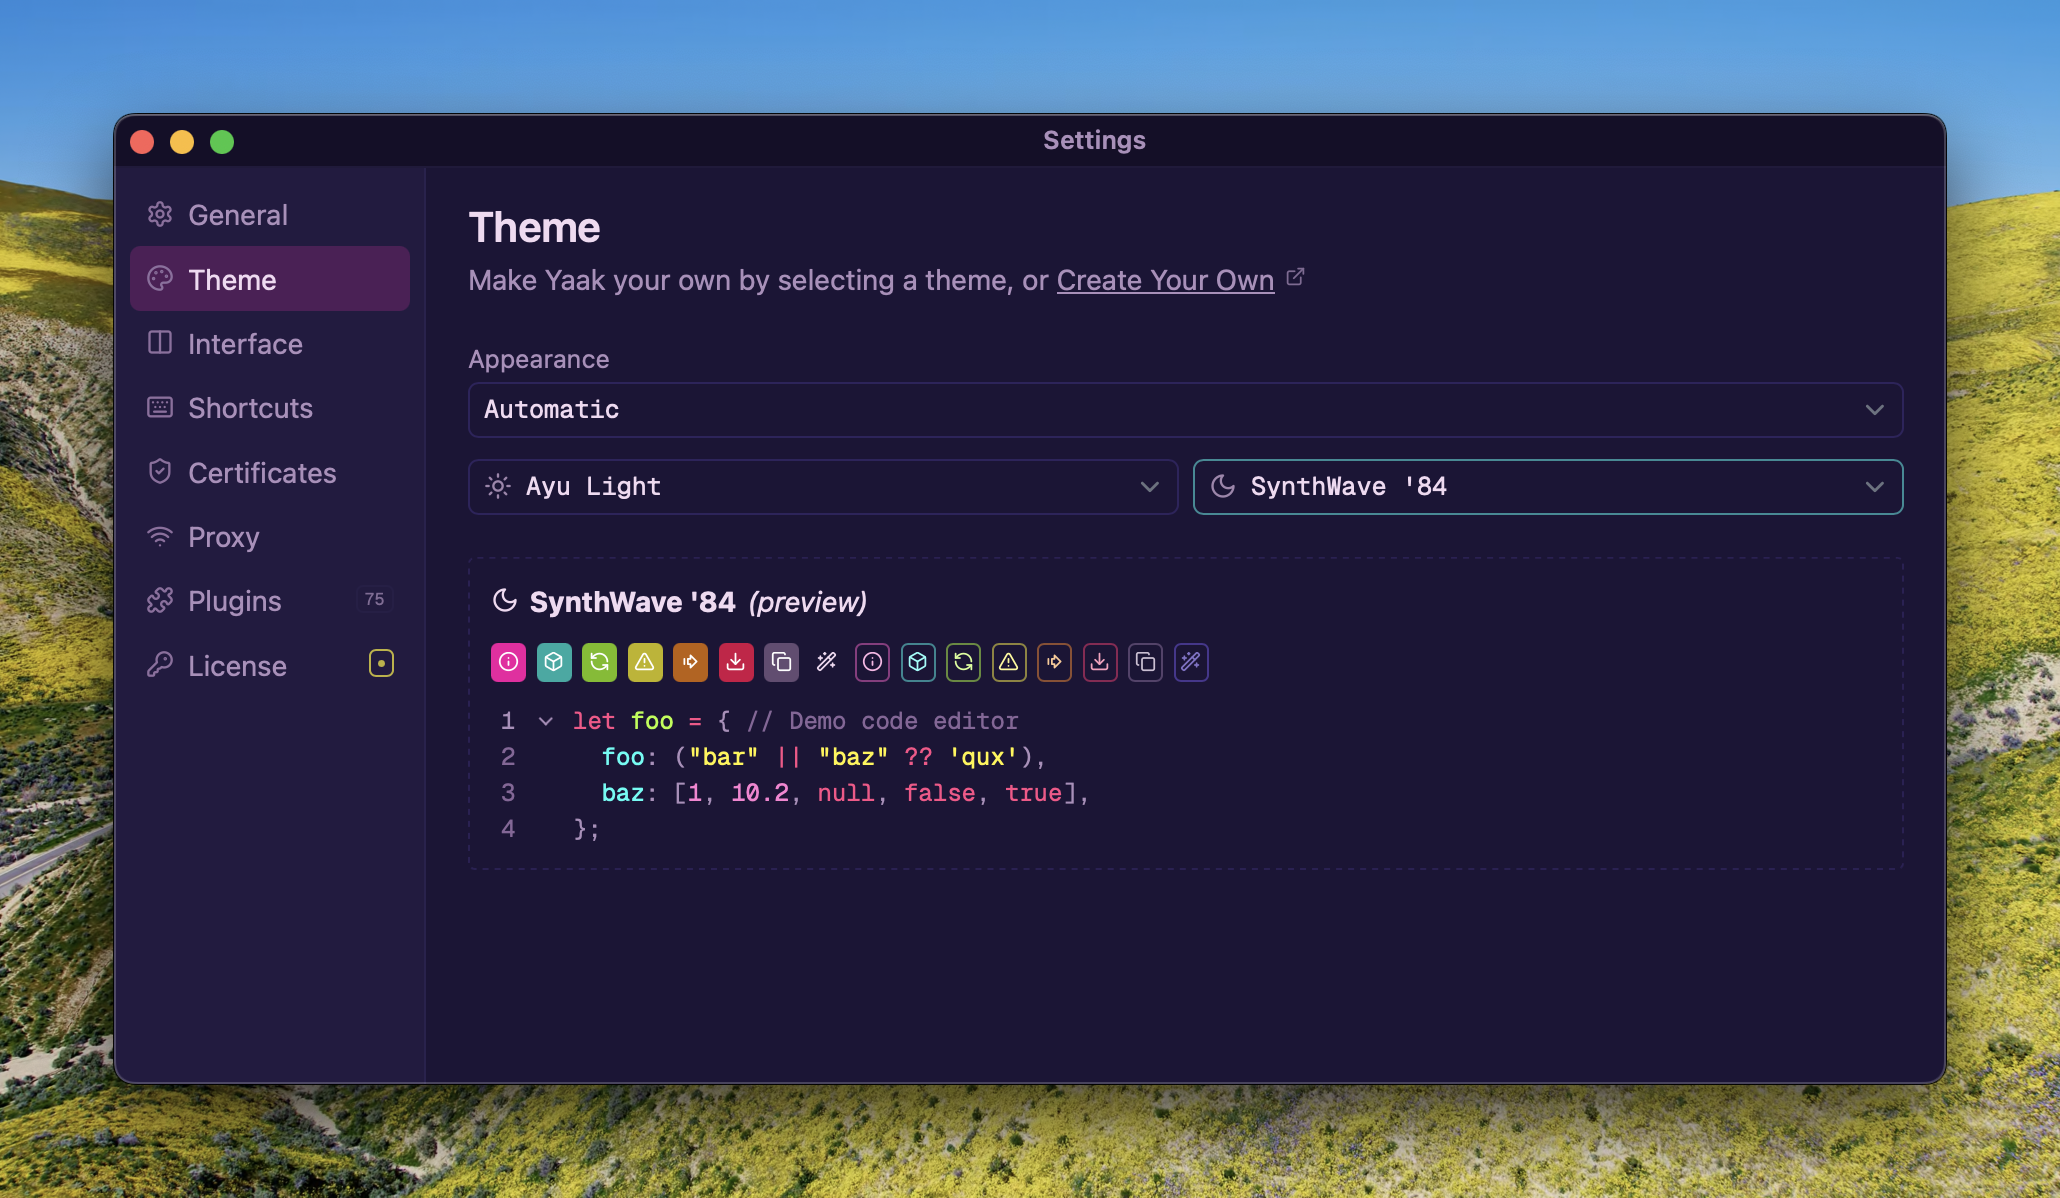Select the Proxy settings tab

[x=224, y=537]
